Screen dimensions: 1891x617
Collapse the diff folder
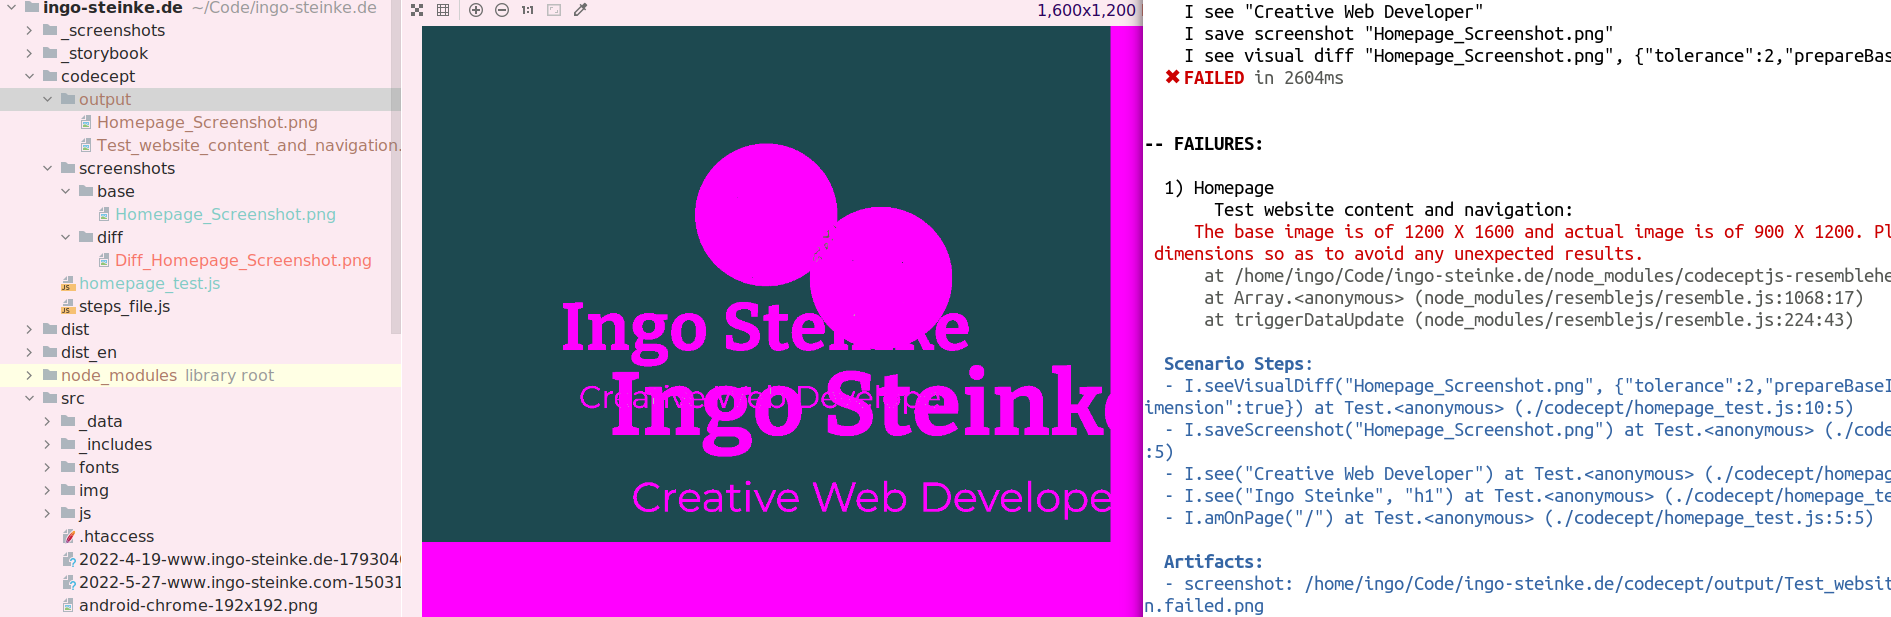point(65,237)
